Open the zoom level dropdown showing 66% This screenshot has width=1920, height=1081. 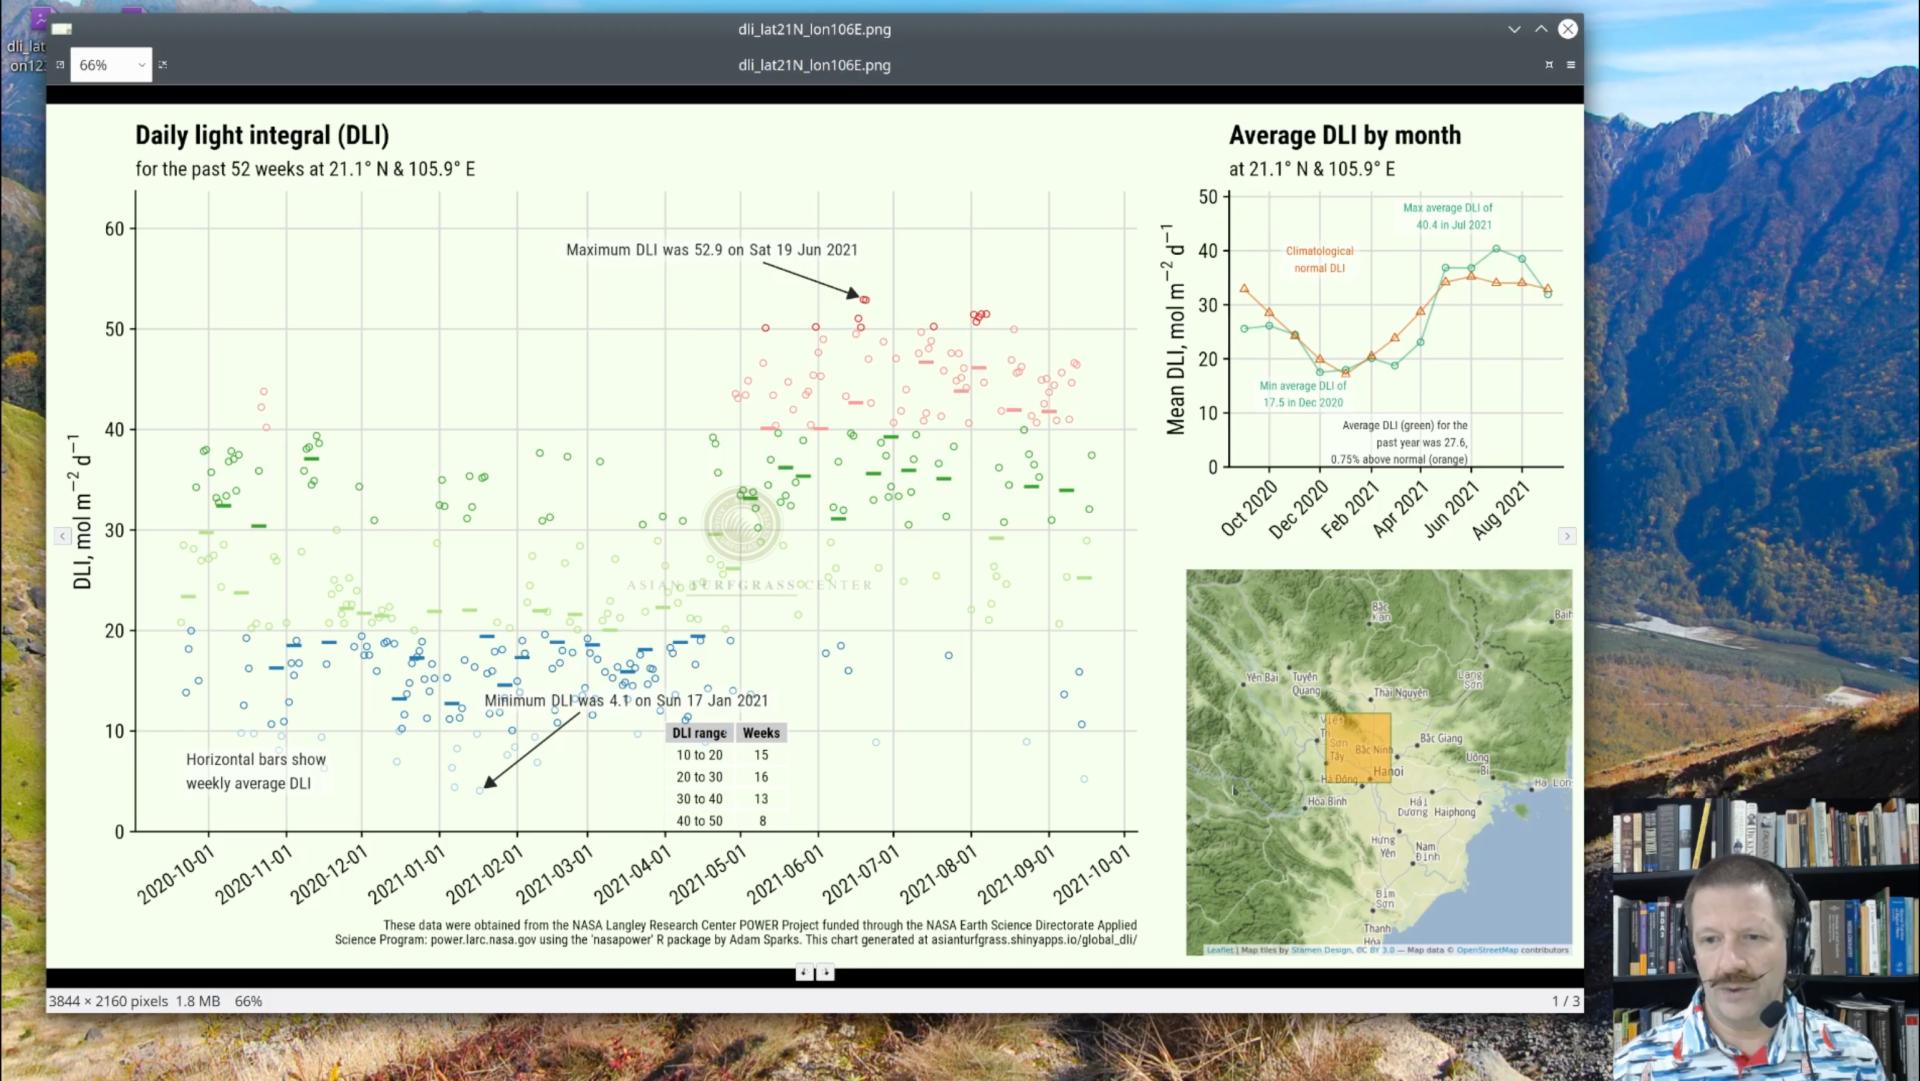139,65
